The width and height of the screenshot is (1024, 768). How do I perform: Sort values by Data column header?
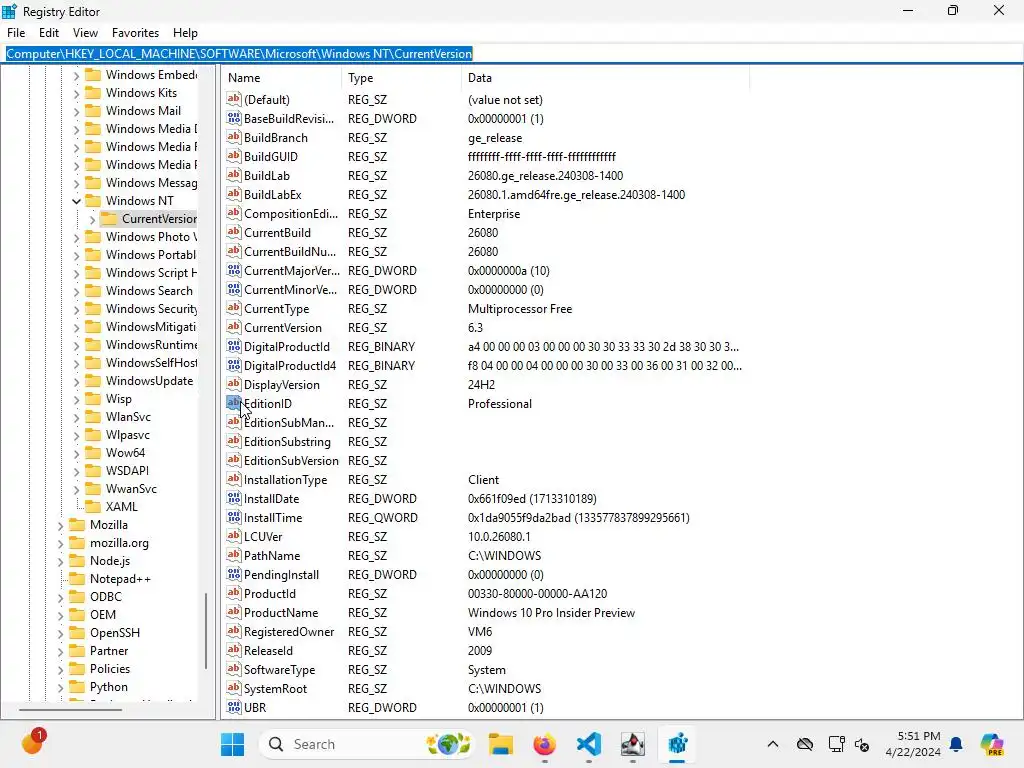pyautogui.click(x=605, y=78)
